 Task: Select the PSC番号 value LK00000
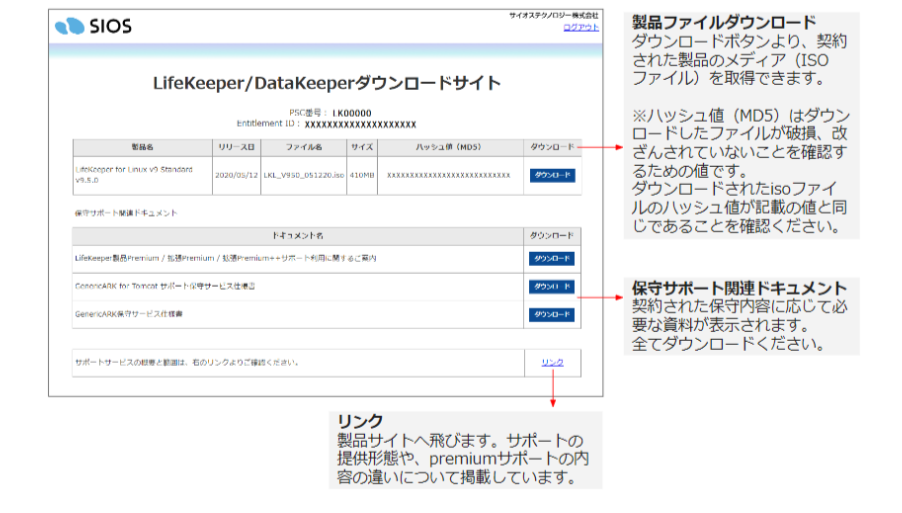click(x=352, y=113)
